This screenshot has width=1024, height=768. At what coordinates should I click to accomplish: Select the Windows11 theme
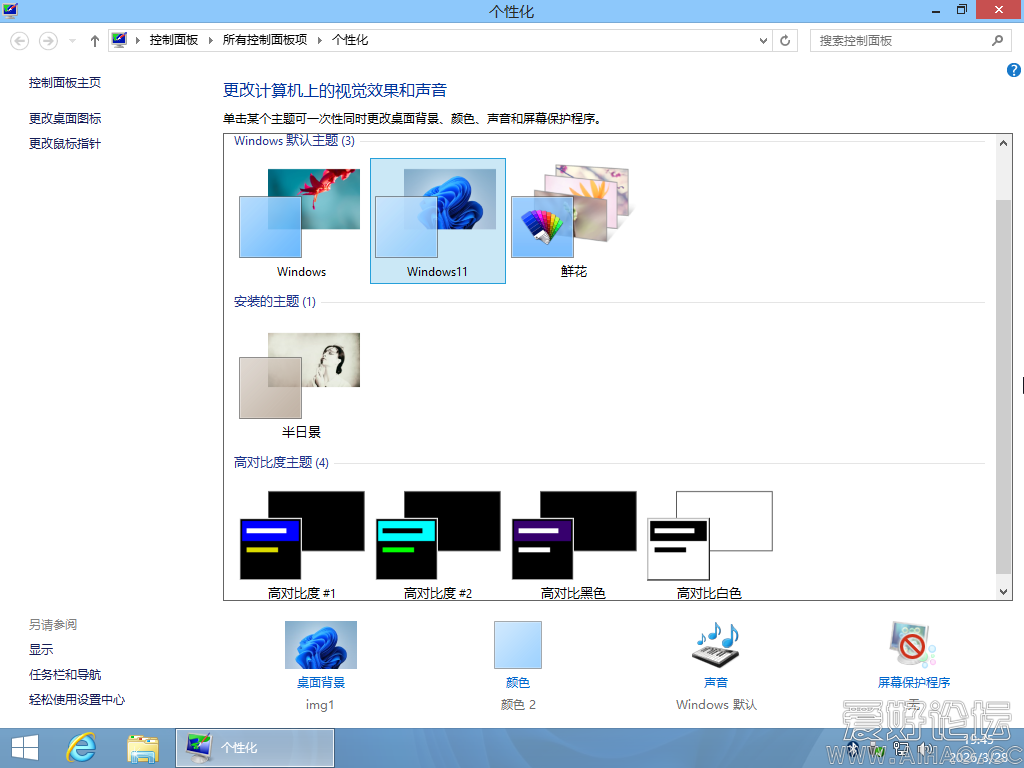pyautogui.click(x=438, y=221)
